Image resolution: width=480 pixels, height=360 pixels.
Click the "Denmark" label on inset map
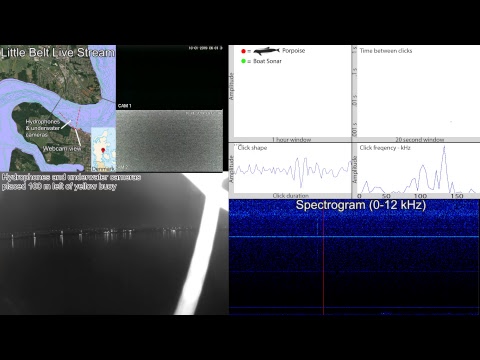point(103,169)
